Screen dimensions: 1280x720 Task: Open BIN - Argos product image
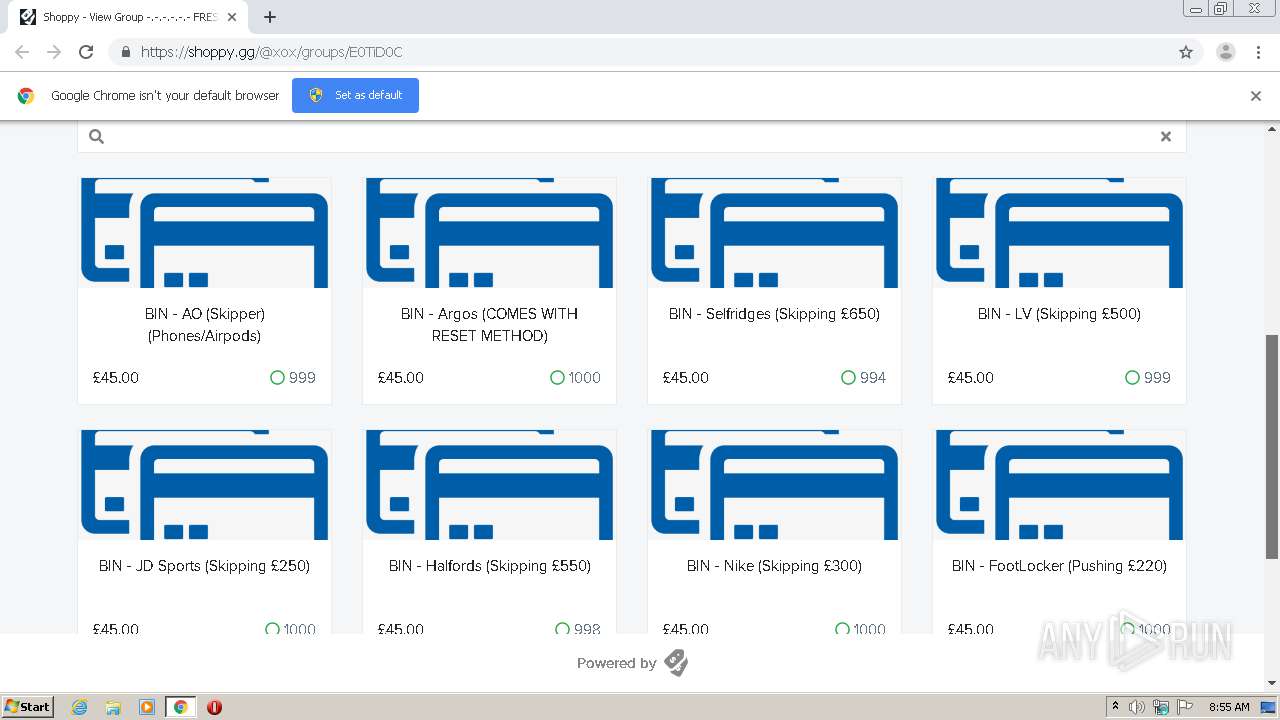pyautogui.click(x=490, y=233)
